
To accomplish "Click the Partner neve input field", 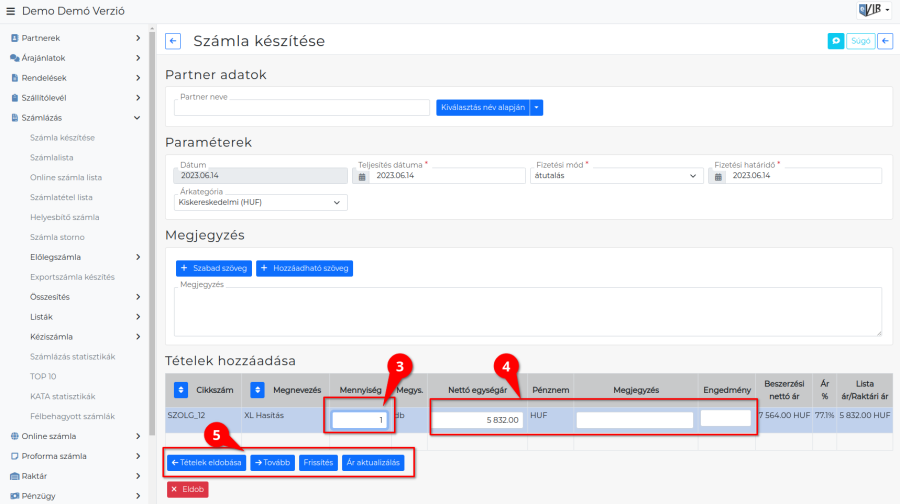I will coord(301,108).
